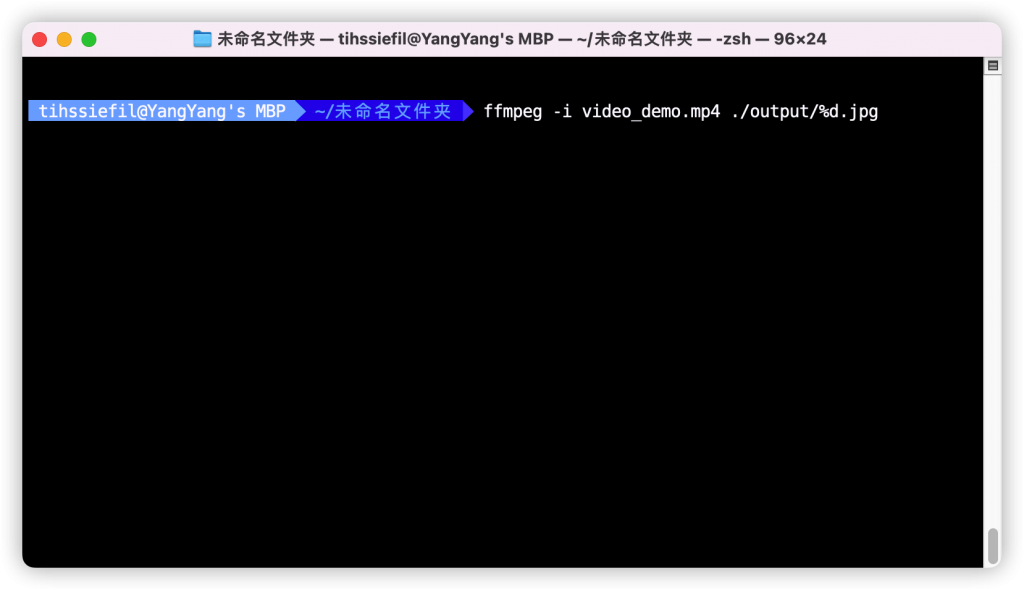
Task: Minimize the terminal with yellow button
Action: [64, 40]
